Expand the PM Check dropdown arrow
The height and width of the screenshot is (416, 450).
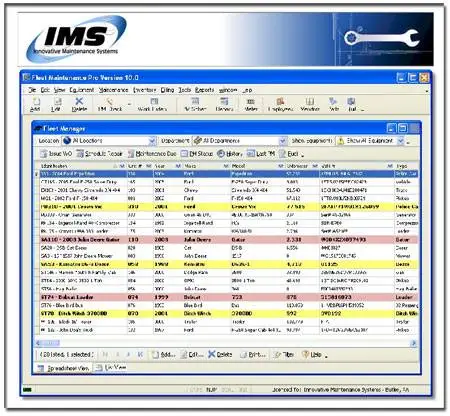[129, 105]
